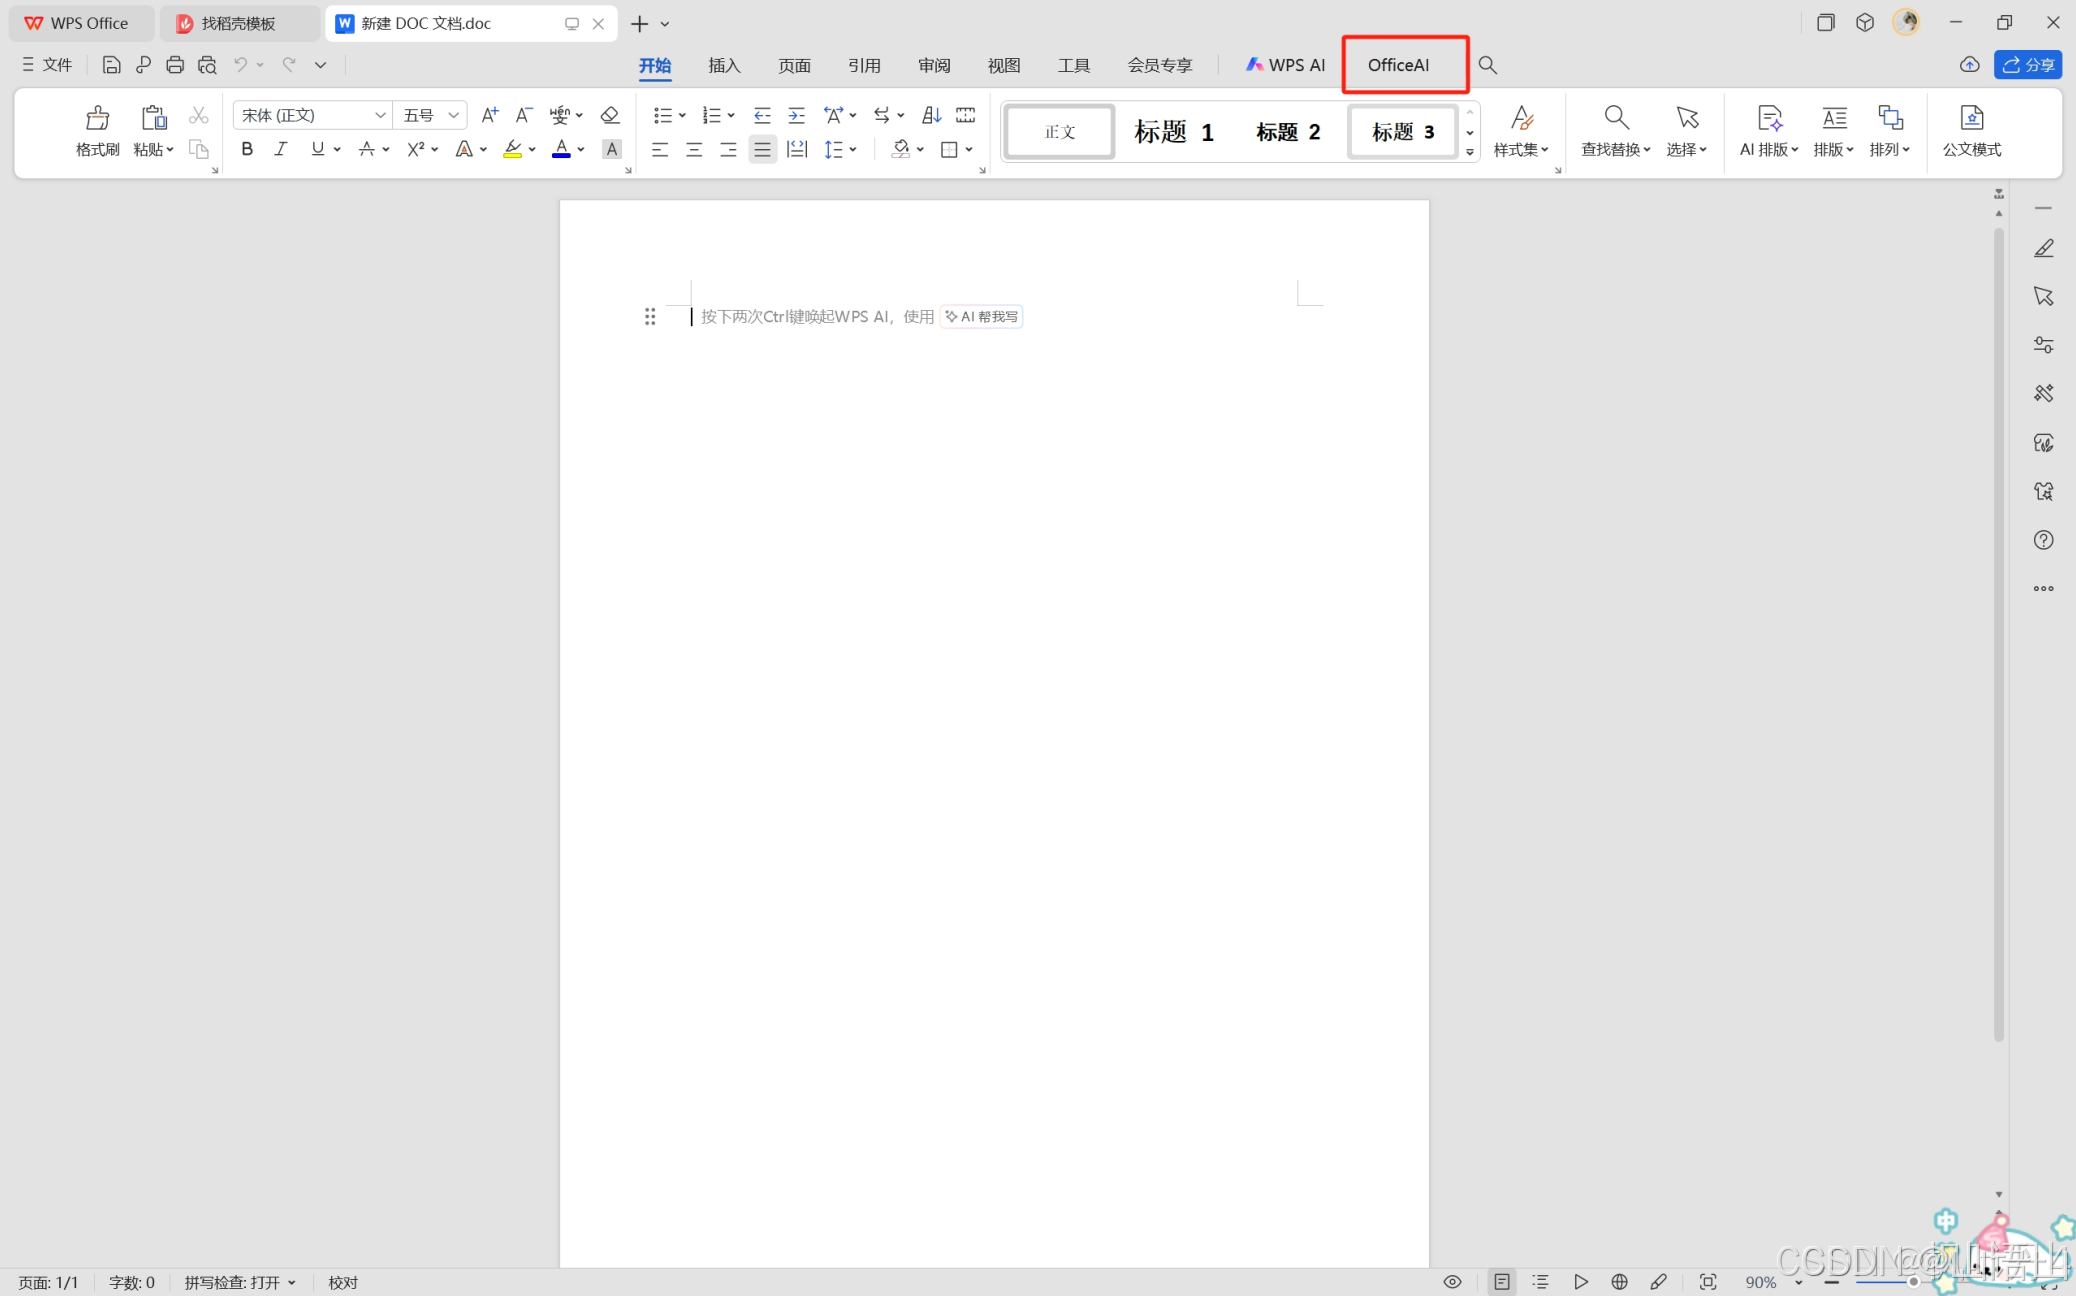
Task: Click the Clear Formatting eraser icon
Action: click(x=609, y=115)
